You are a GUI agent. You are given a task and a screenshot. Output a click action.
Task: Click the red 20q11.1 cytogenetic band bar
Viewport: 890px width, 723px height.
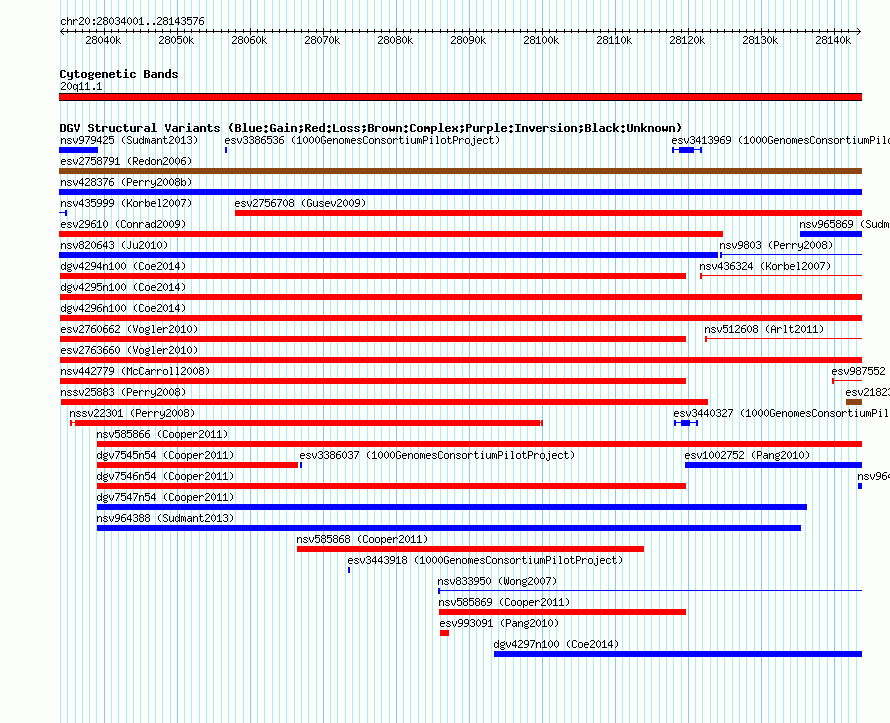[x=460, y=97]
